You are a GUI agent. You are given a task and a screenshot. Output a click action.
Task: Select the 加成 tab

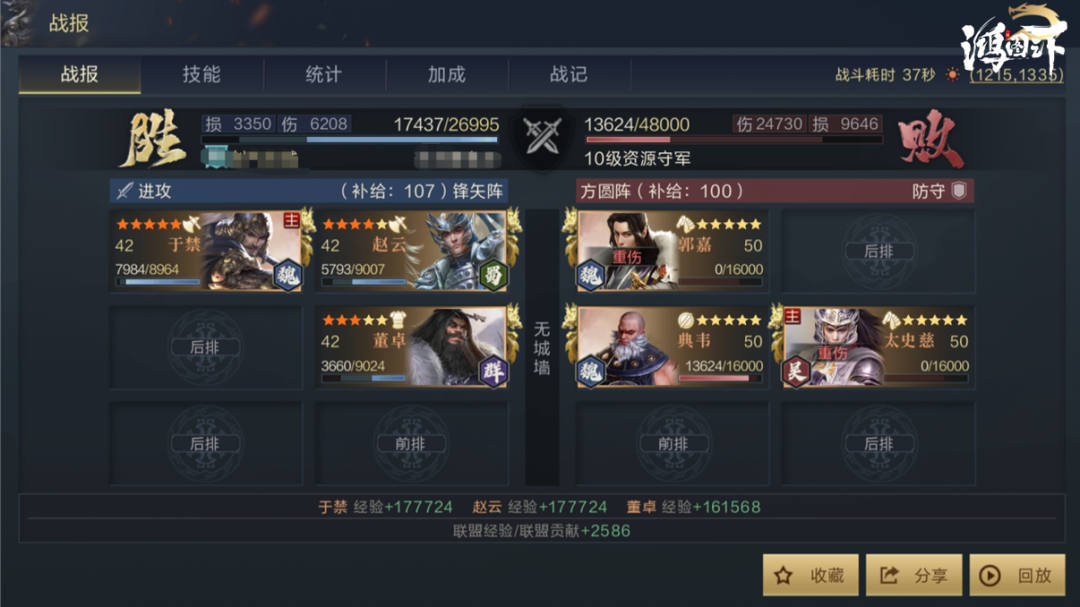coord(446,74)
